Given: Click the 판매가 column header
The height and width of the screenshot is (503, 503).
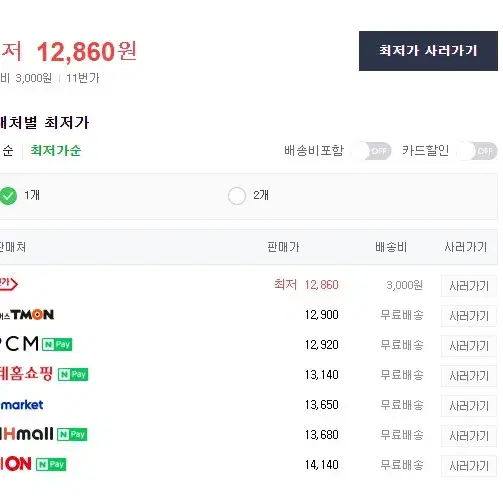Looking at the screenshot, I should [x=283, y=247].
